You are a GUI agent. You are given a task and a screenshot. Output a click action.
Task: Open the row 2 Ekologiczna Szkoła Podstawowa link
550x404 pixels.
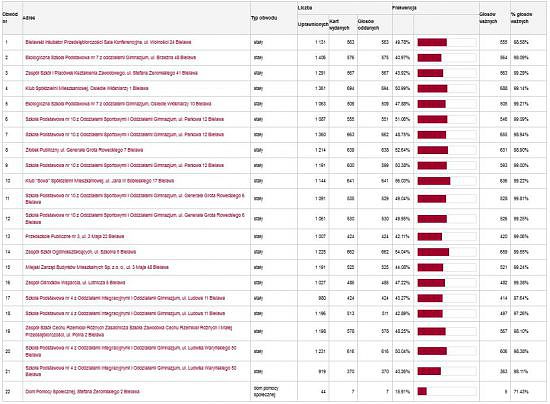point(110,58)
